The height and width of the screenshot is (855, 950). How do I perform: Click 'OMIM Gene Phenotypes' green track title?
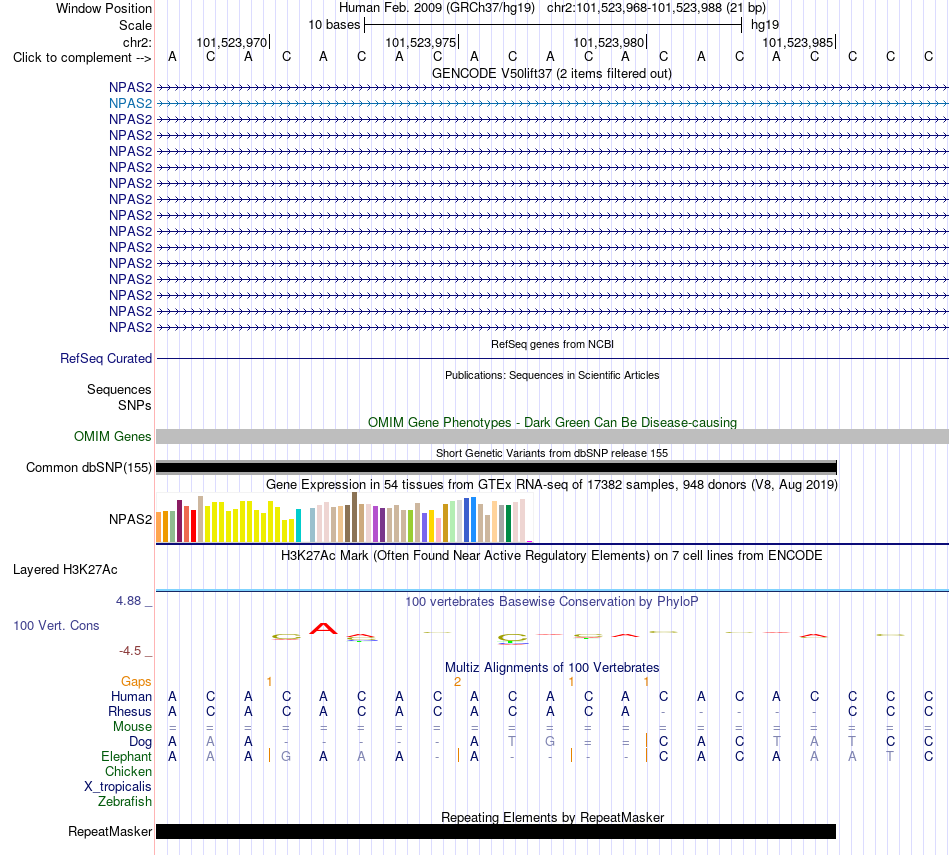coord(552,422)
